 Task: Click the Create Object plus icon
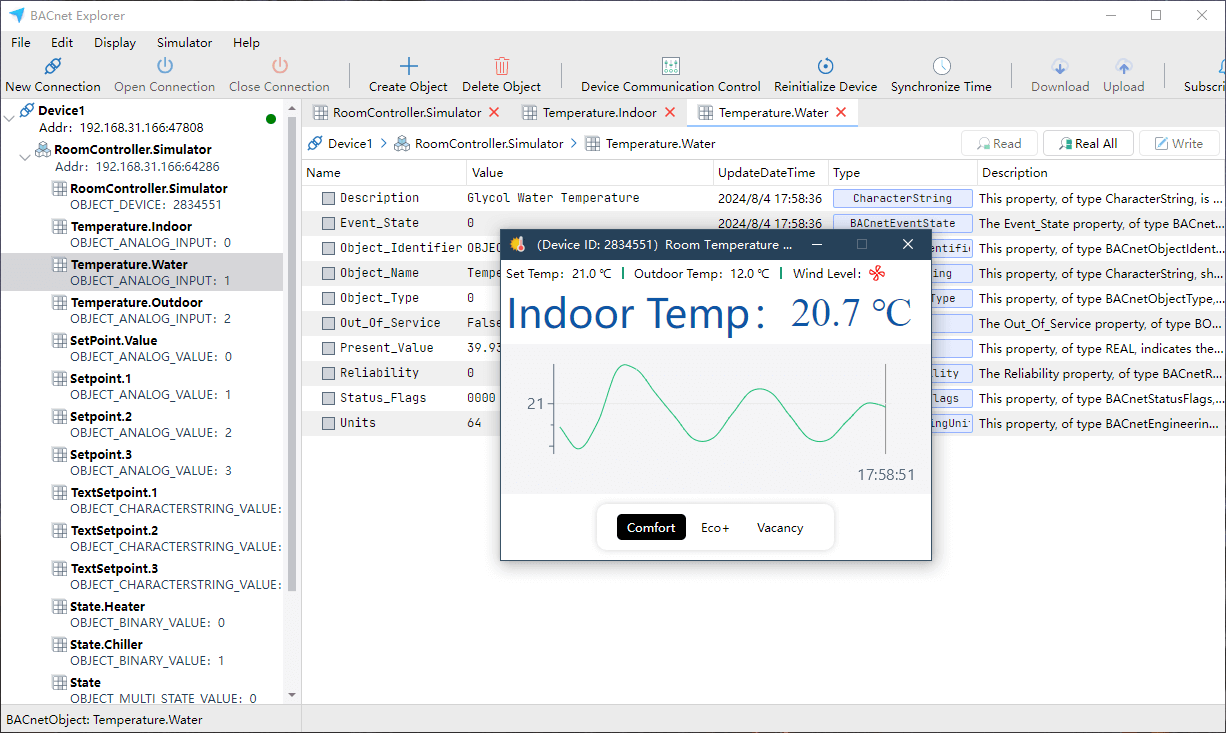point(408,66)
